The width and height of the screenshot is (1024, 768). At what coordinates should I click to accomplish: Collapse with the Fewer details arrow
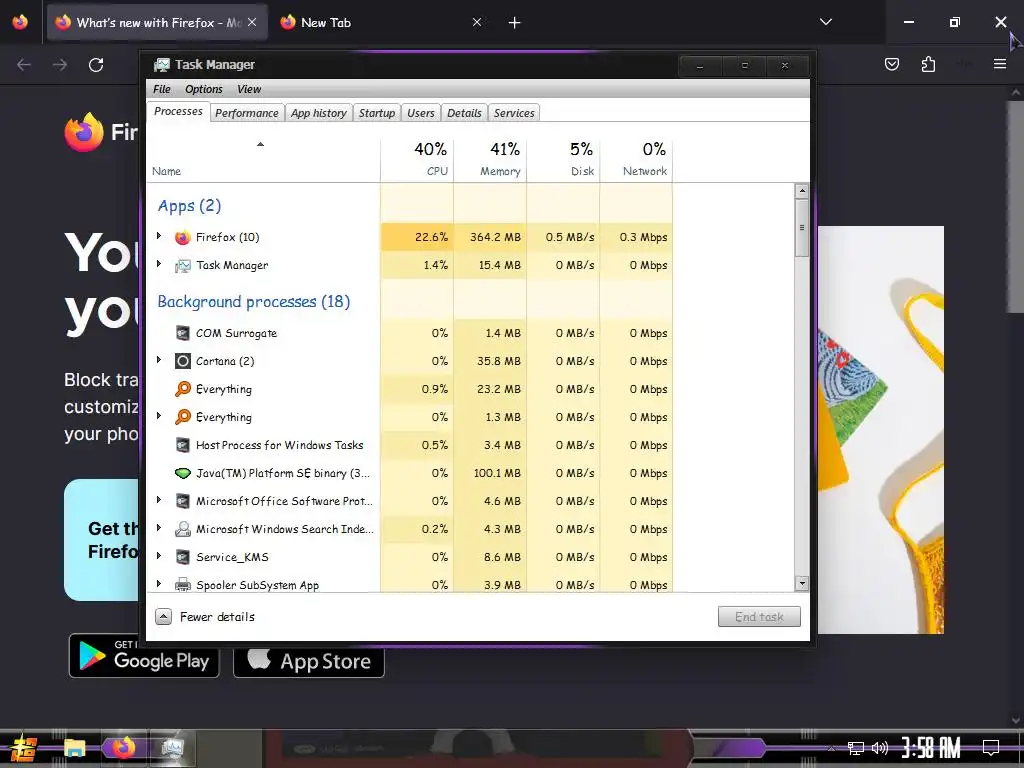coord(163,616)
